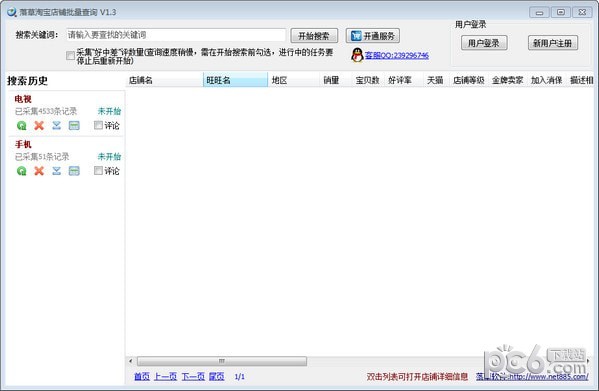599x391 pixels.
Task: Enable 评论 checkbox for 电视 entry
Action: [x=98, y=125]
